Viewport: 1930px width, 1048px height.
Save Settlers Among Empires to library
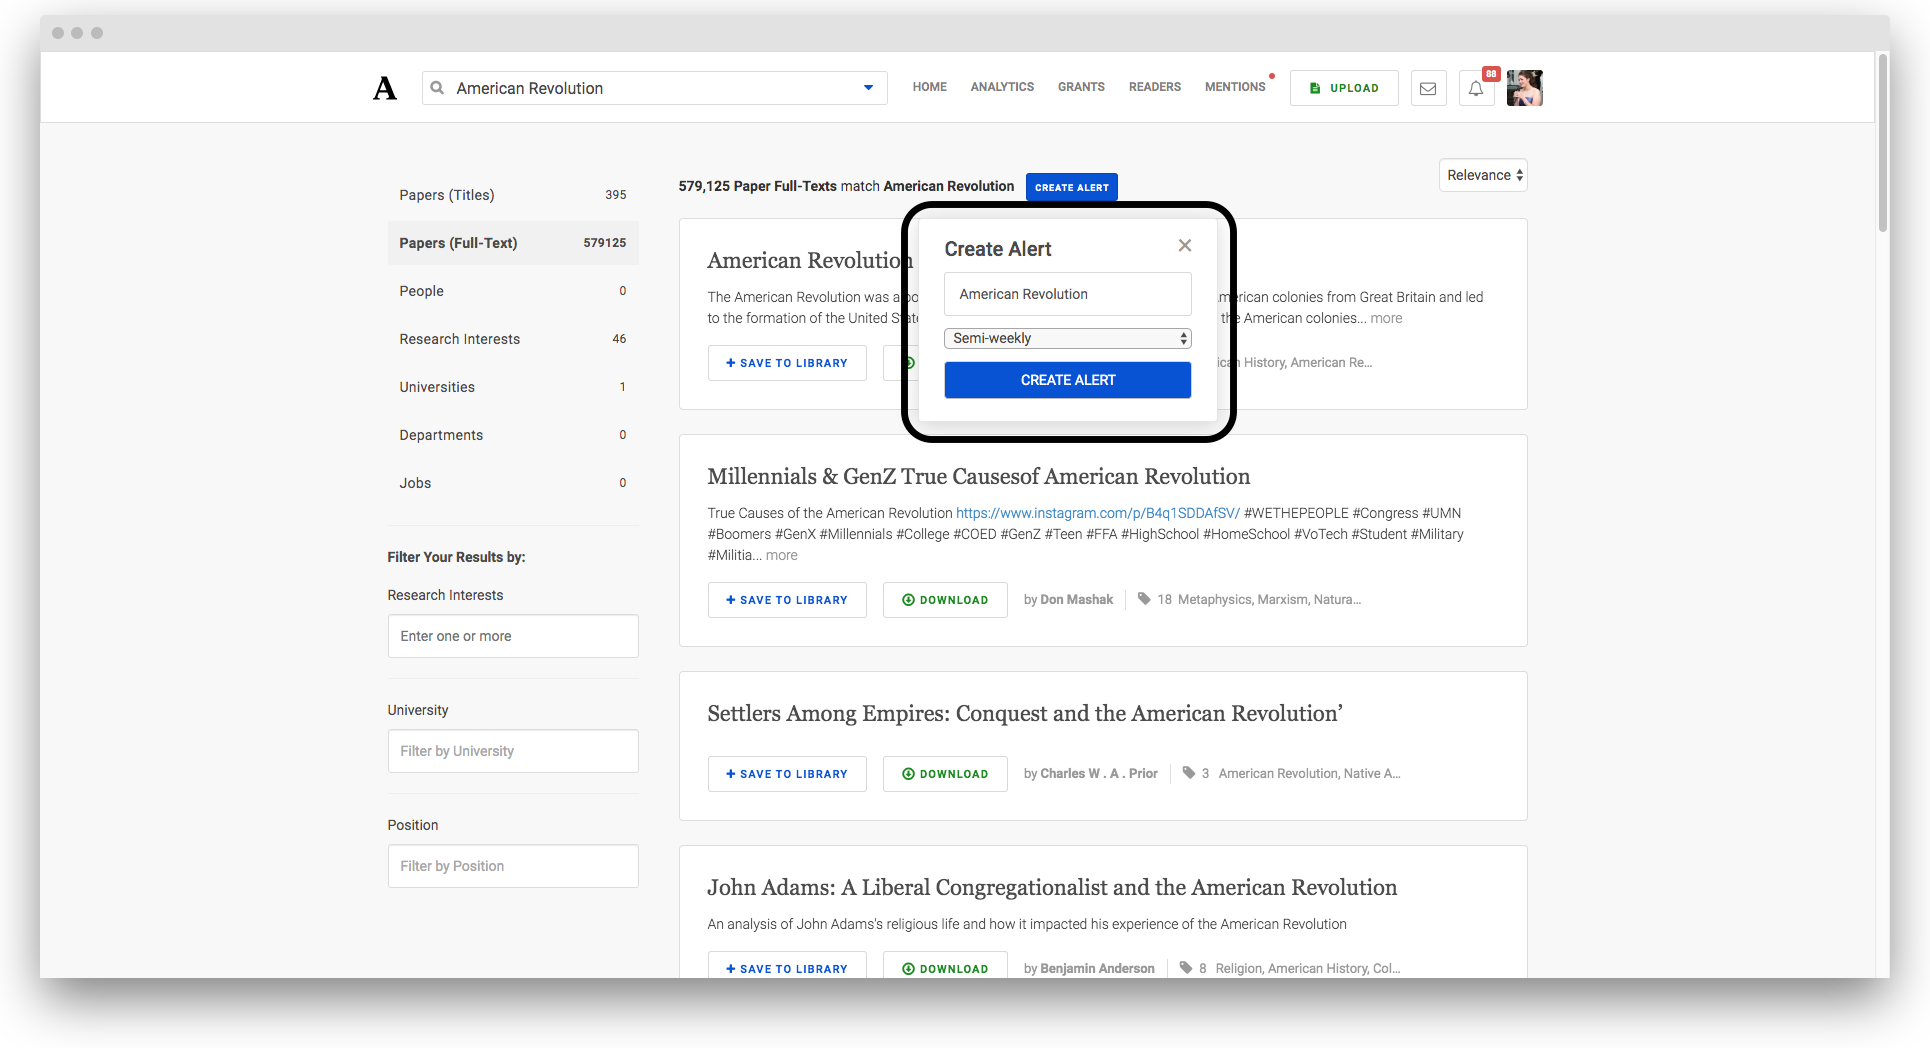pyautogui.click(x=787, y=774)
